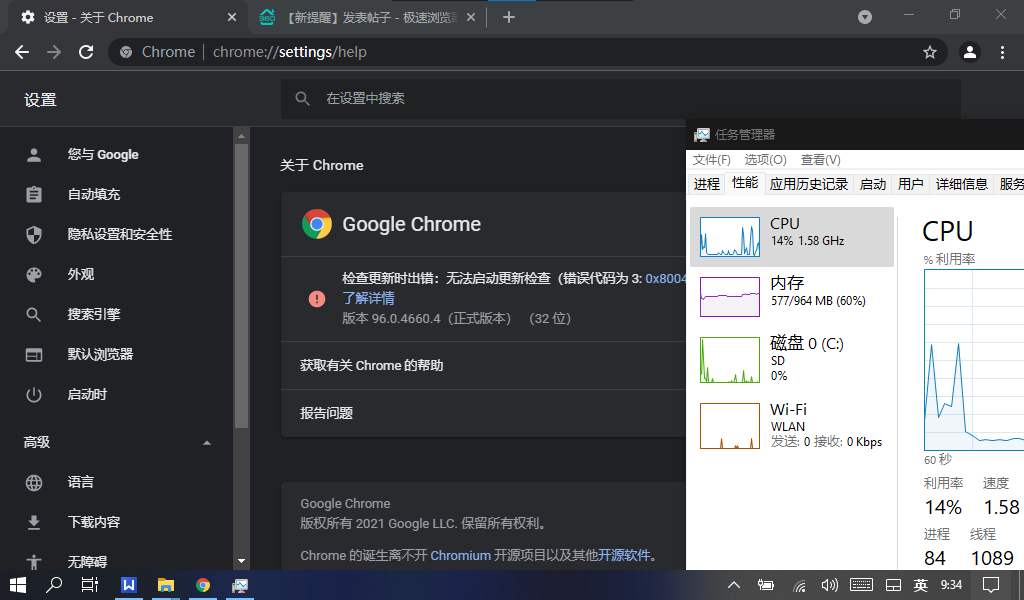1024x600 pixels.
Task: Close the 设置 - 关于 Chrome tab
Action: (232, 18)
